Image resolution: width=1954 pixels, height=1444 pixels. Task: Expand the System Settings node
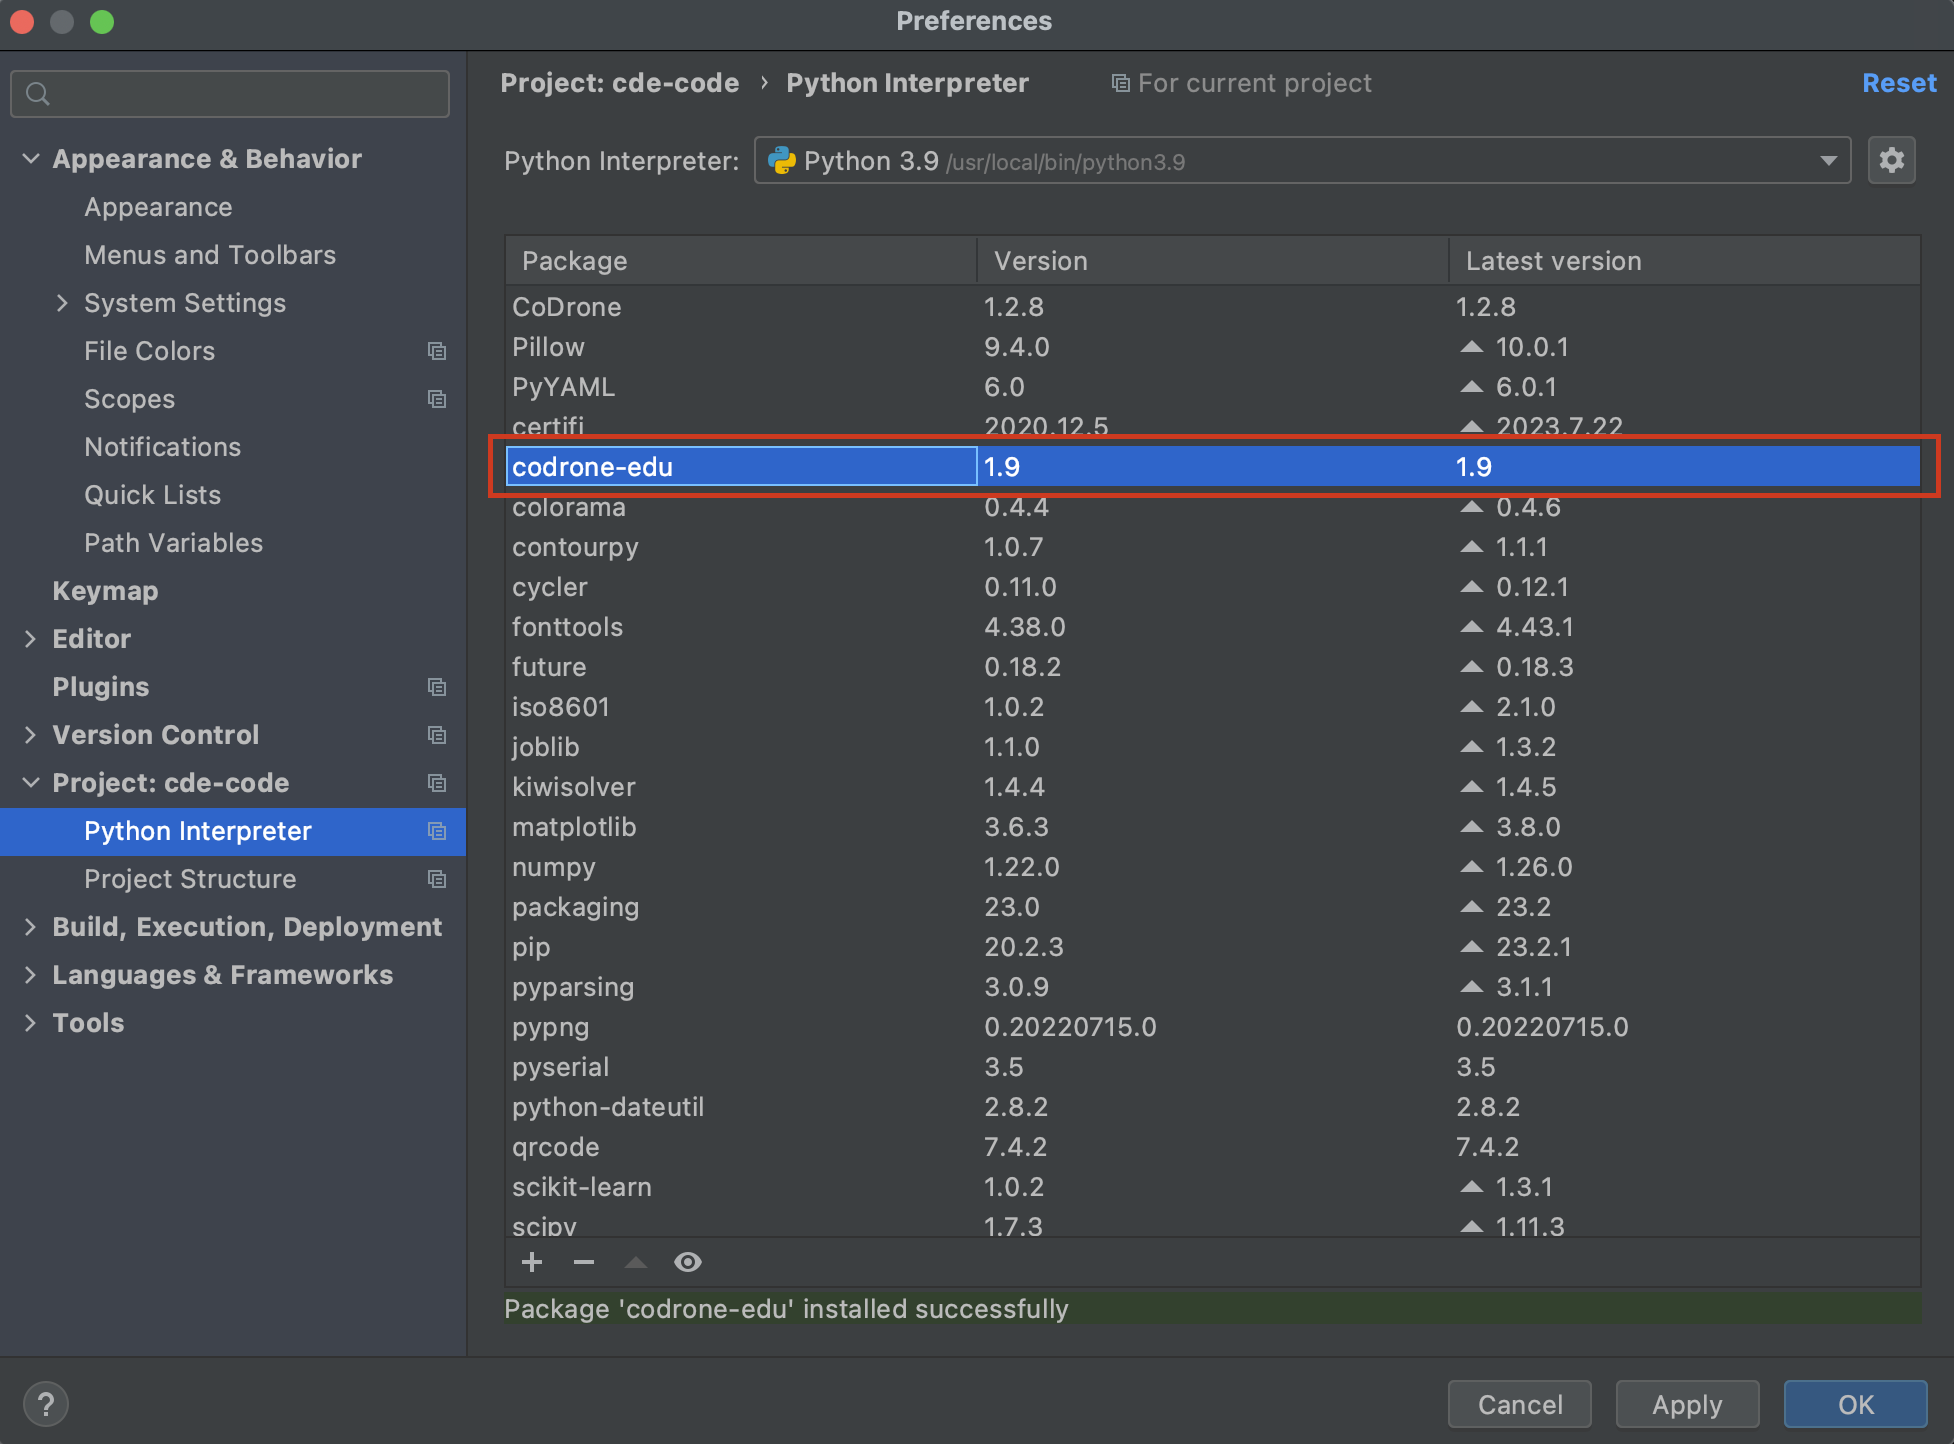coord(62,303)
